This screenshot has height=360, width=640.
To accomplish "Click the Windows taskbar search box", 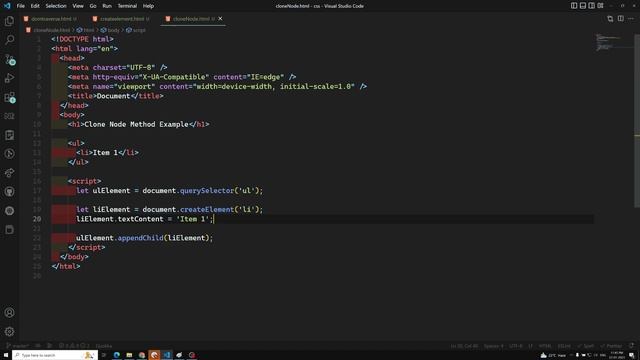I will [x=55, y=355].
